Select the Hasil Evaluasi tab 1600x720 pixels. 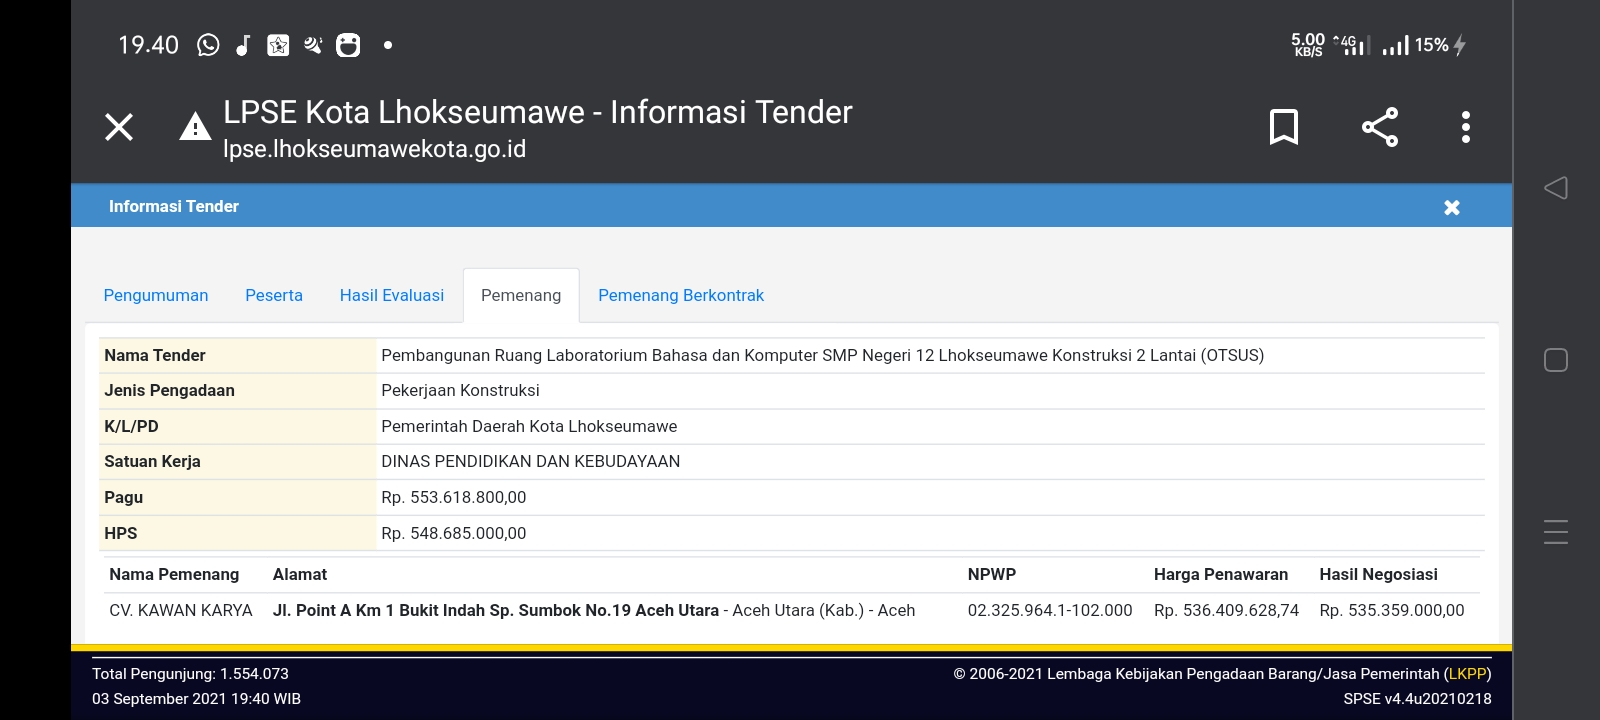coord(391,295)
